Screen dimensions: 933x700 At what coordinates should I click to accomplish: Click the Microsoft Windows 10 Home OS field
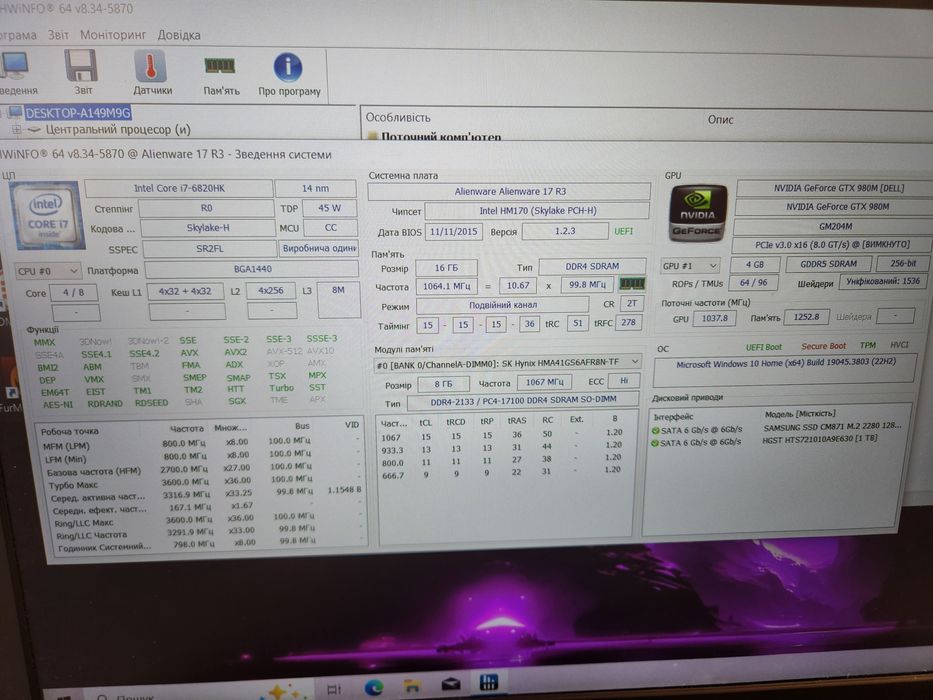(x=785, y=369)
